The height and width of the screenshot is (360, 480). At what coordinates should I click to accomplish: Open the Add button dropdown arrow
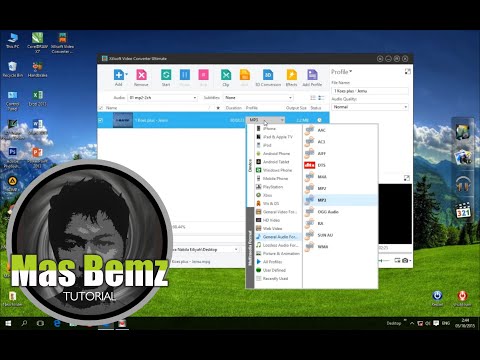[x=127, y=74]
